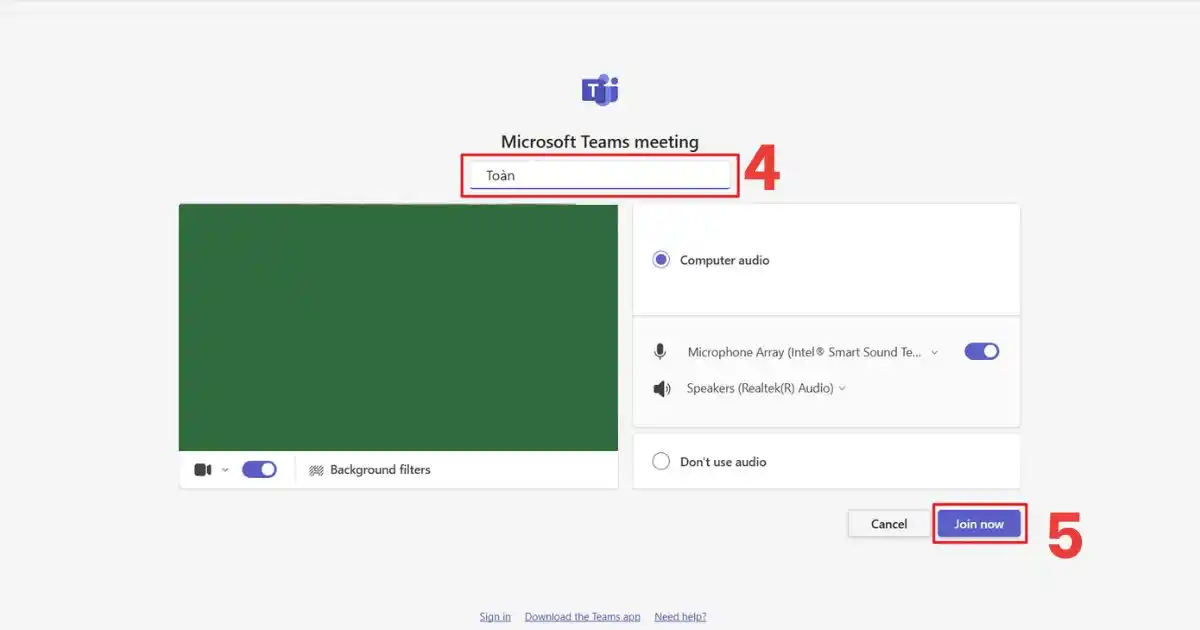Screen dimensions: 1200x630
Task: Click the Microsoft Teams meeting heading text
Action: point(600,142)
